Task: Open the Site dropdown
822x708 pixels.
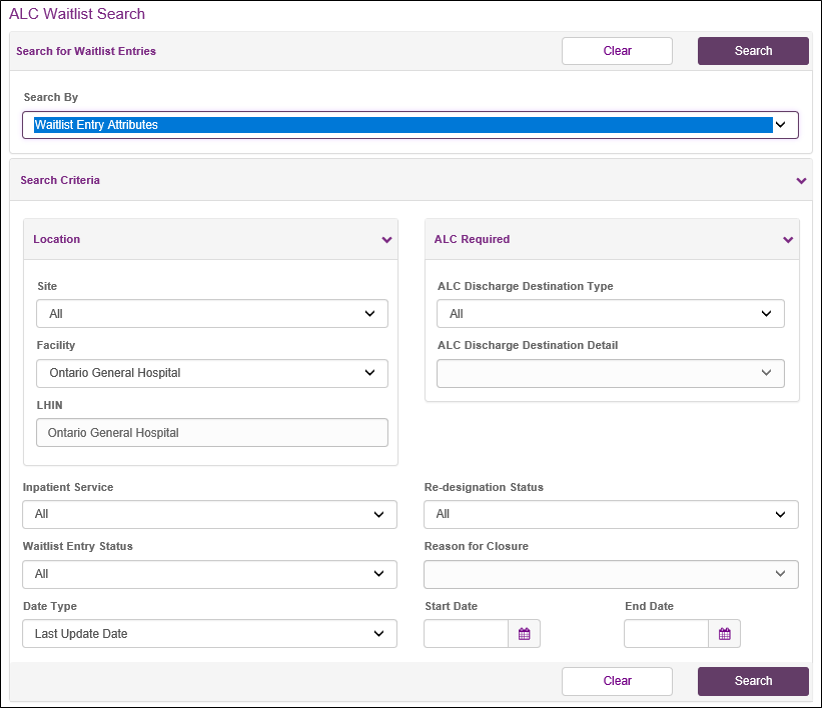Action: 212,314
